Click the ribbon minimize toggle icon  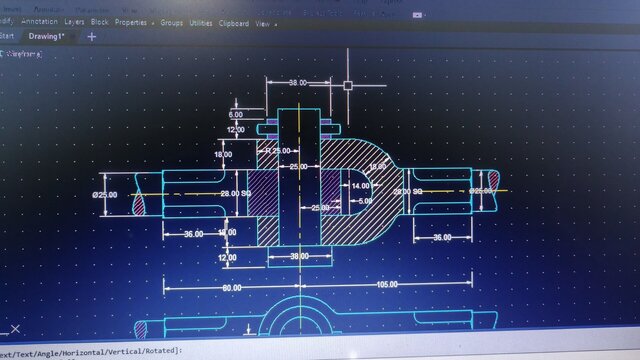tap(417, 15)
